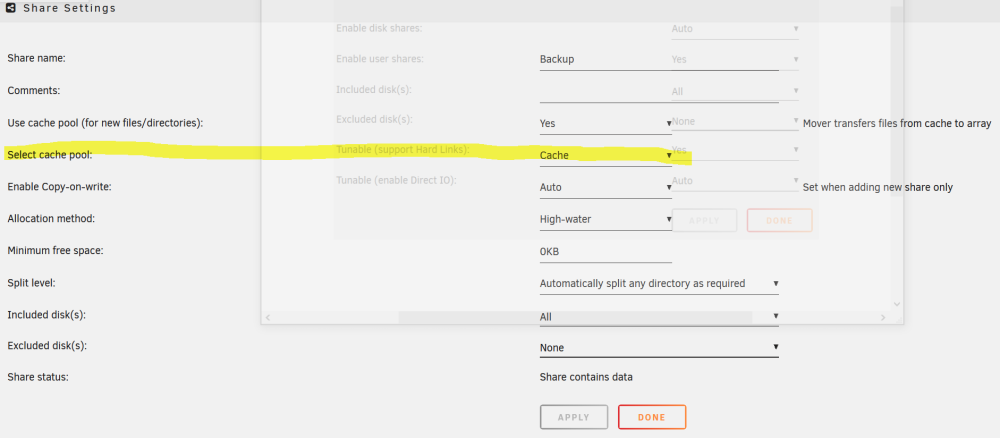Click the Share name field containing Backup
This screenshot has height=438, width=1000.
click(x=659, y=59)
